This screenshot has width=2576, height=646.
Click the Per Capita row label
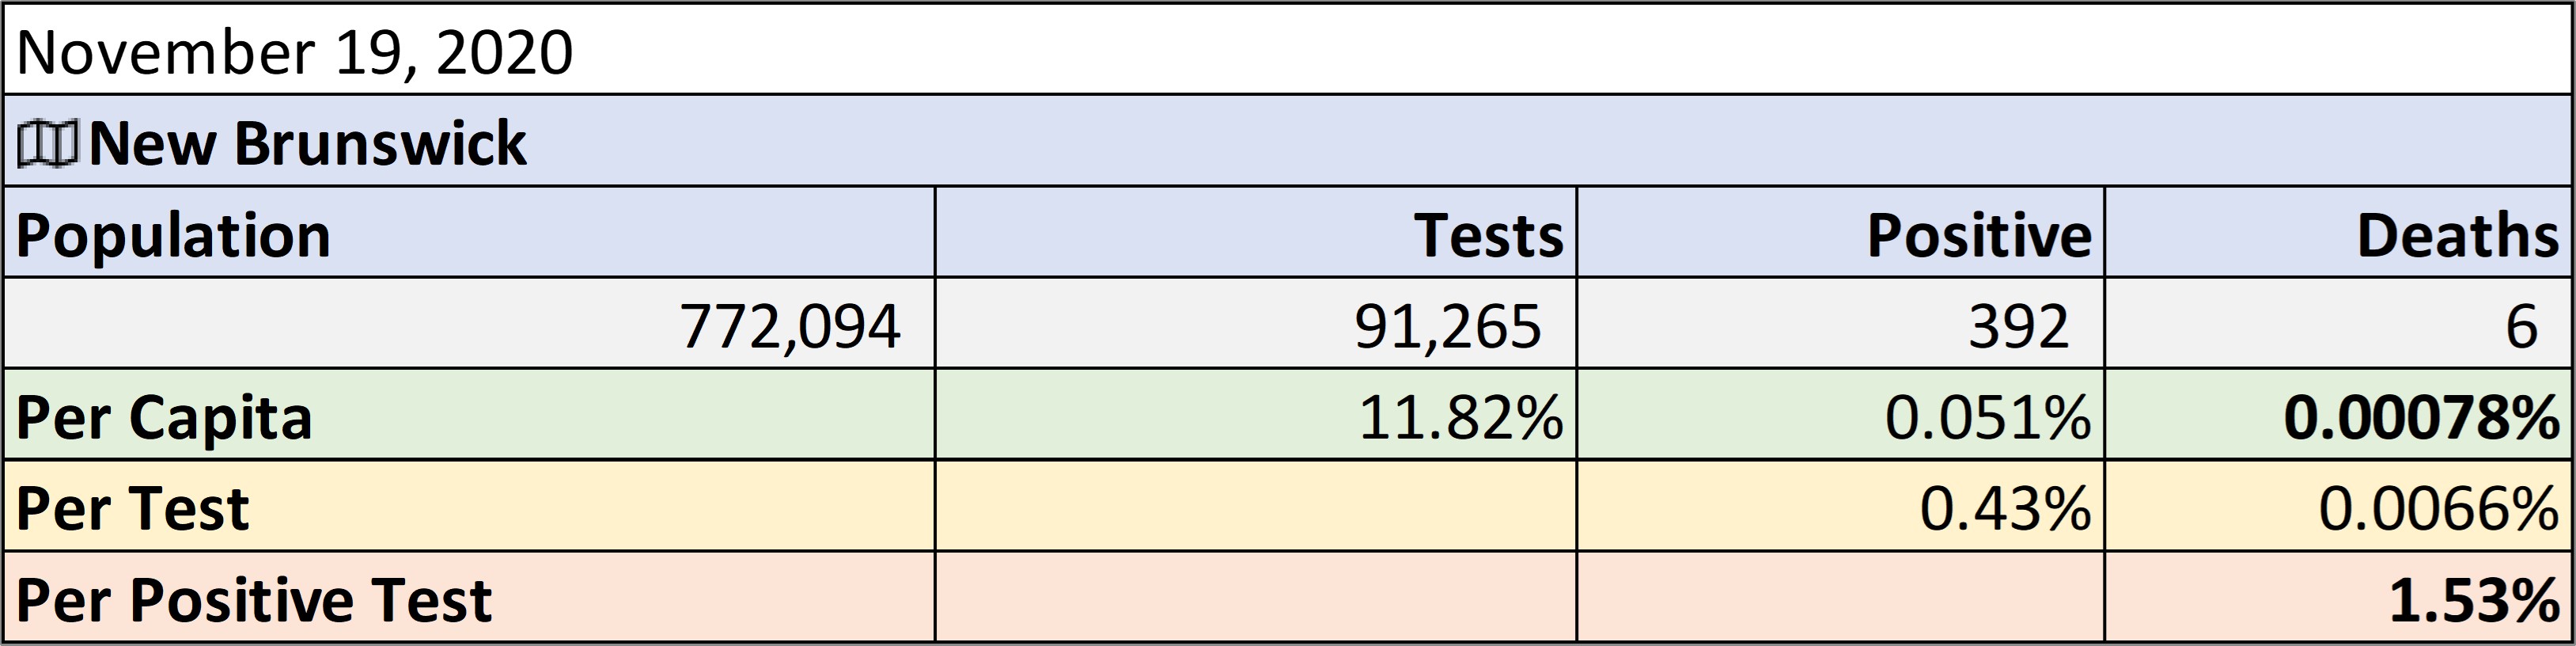pos(469,415)
